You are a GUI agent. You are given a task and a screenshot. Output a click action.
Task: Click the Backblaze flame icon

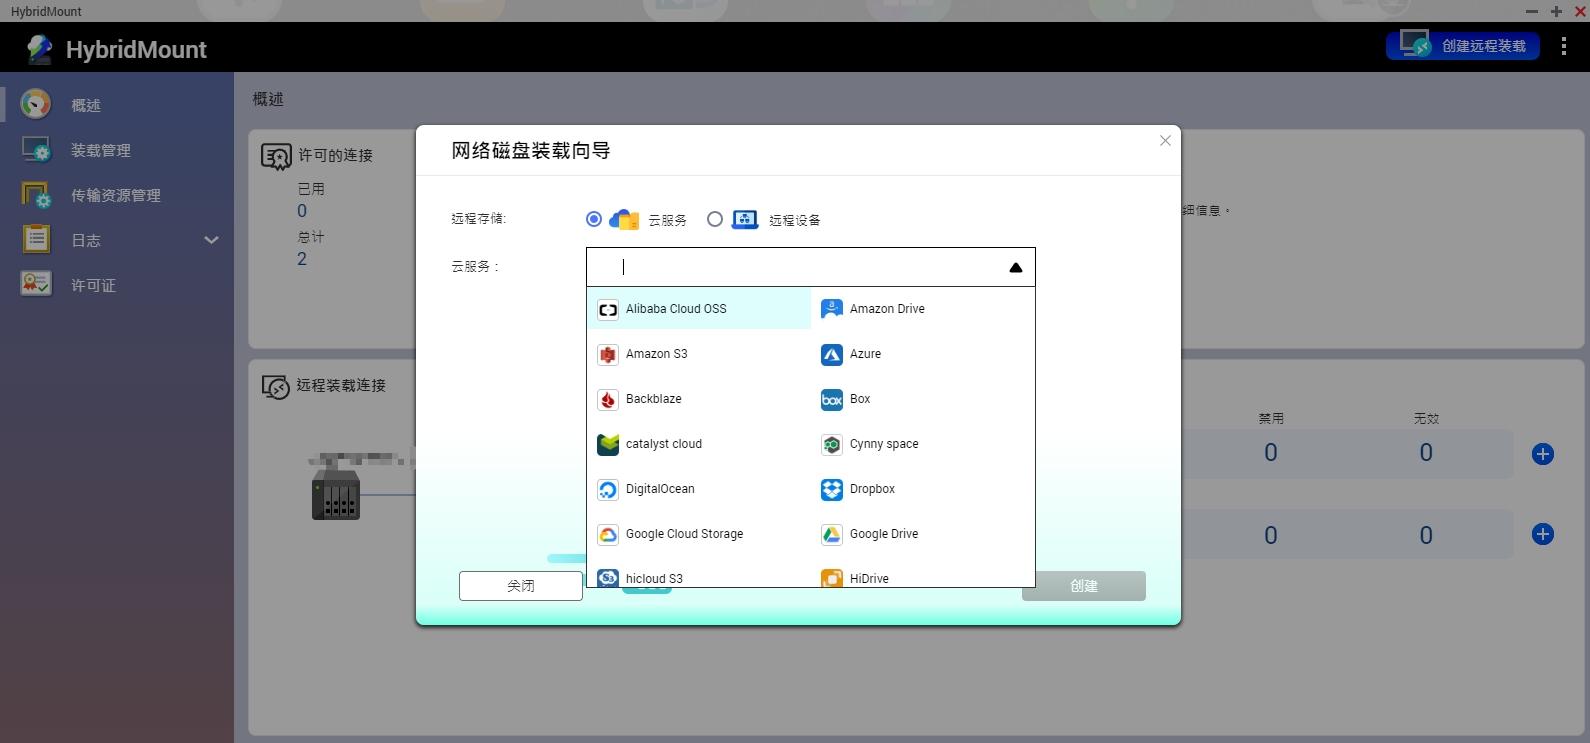[608, 399]
